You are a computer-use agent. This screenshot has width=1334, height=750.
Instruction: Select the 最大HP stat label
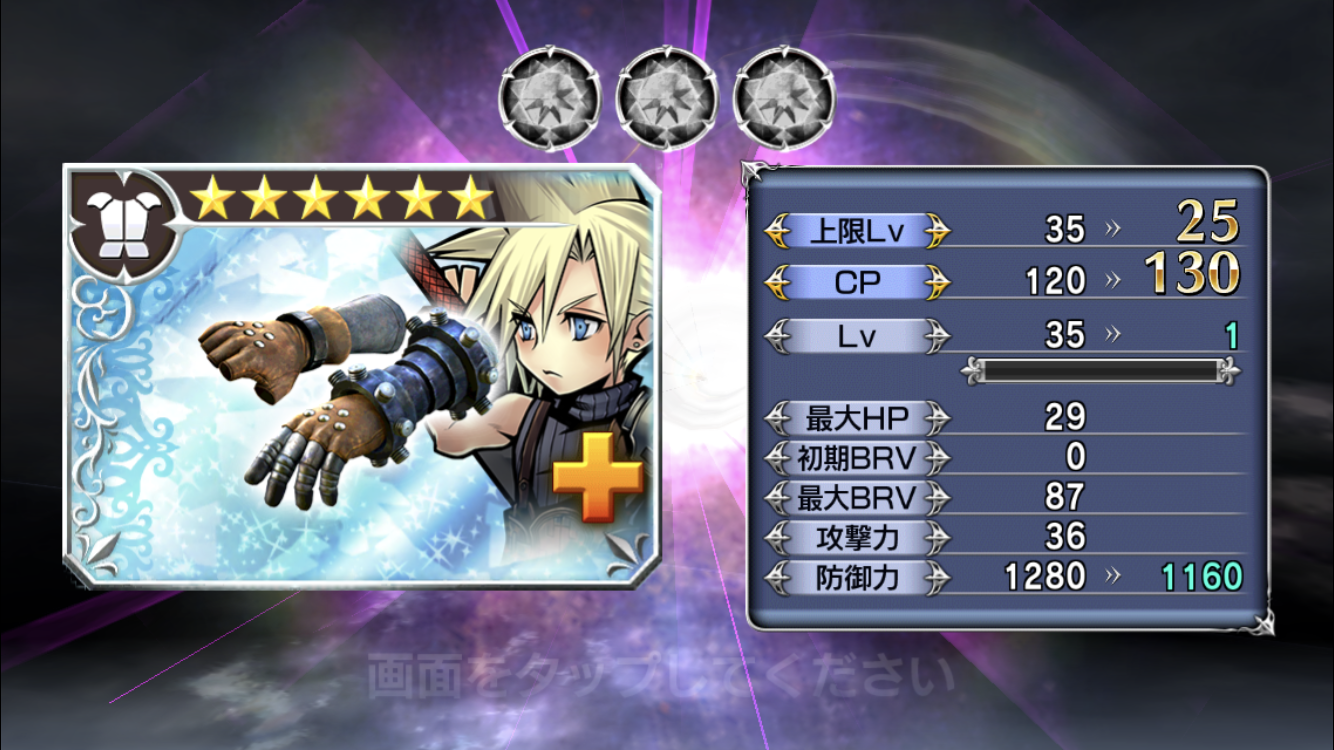tap(857, 416)
